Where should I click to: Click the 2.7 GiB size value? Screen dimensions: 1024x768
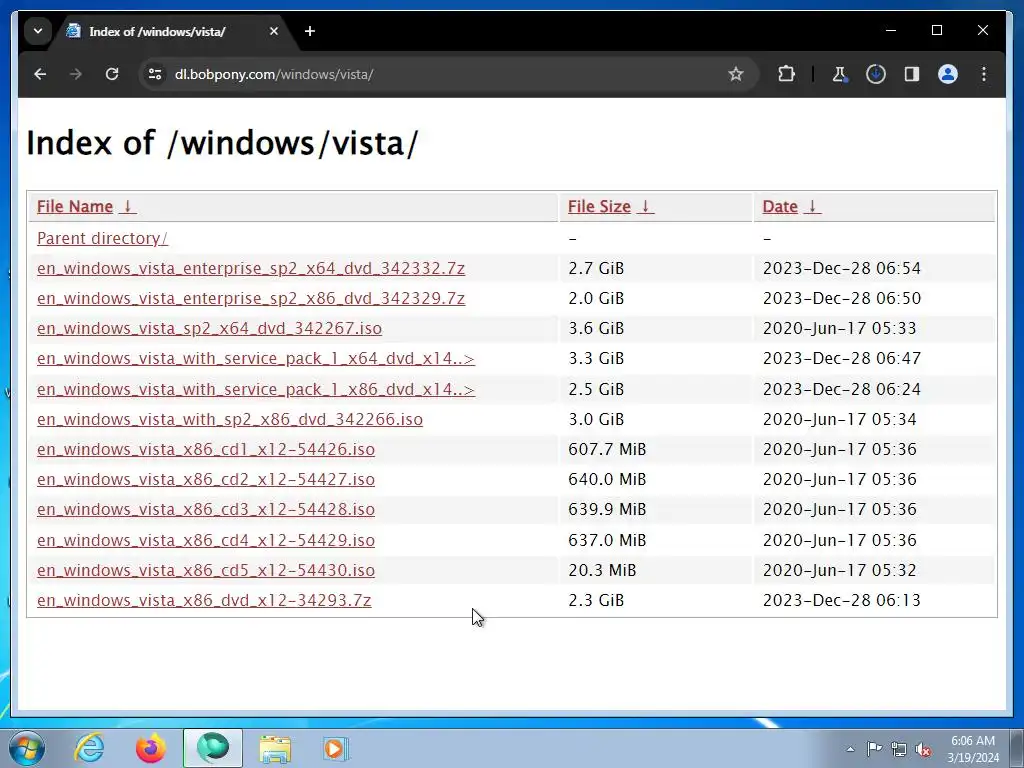[596, 268]
